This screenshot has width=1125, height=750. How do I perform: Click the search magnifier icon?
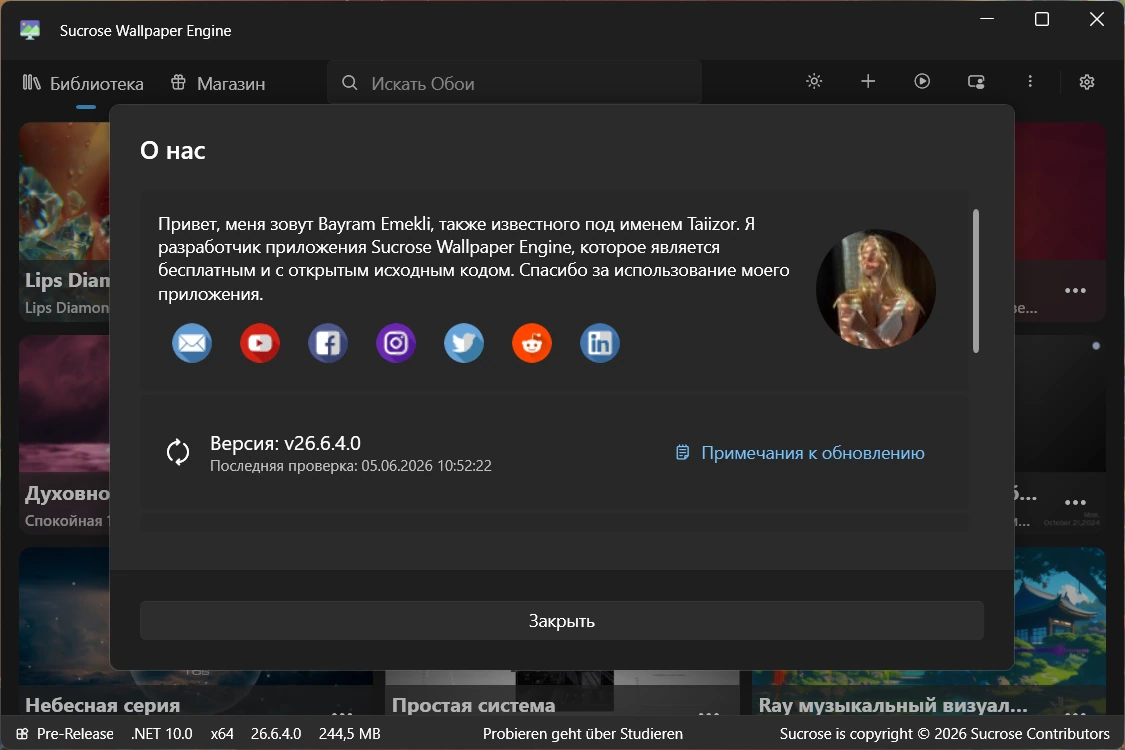(349, 83)
